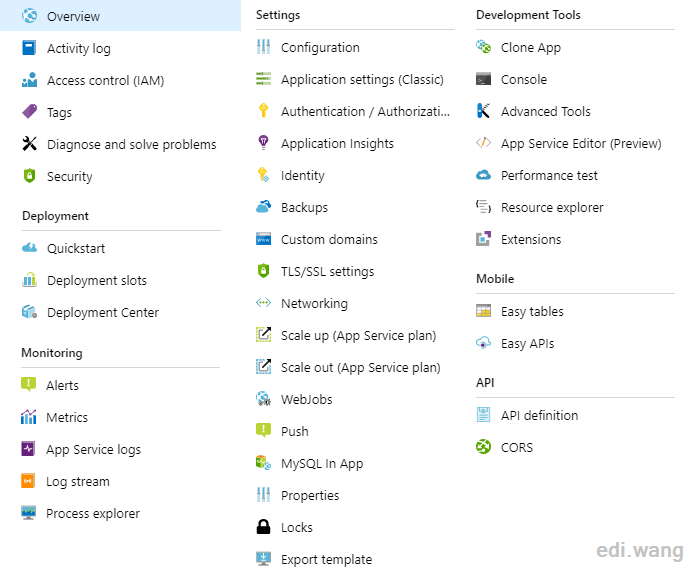Open App Service Editor (Preview)

(581, 143)
